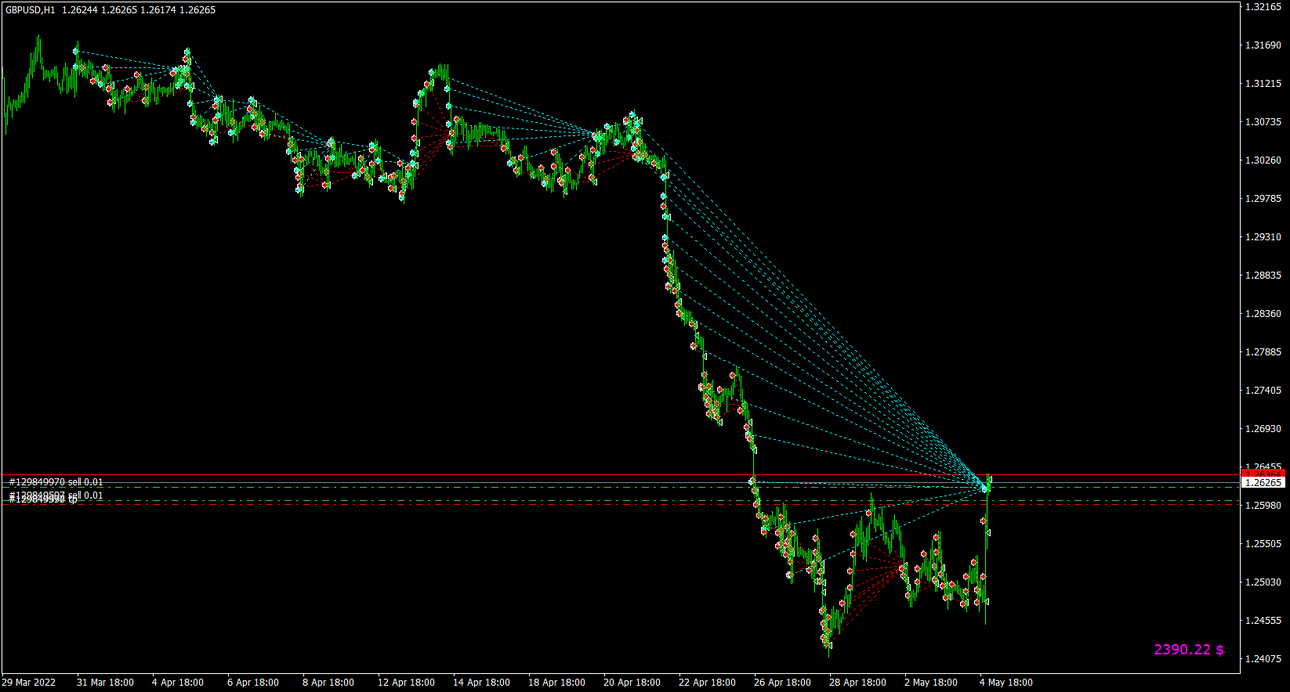Screen dimensions: 1290x692
Task: Click the 14 Apr 18:00 time label
Action: point(481,683)
